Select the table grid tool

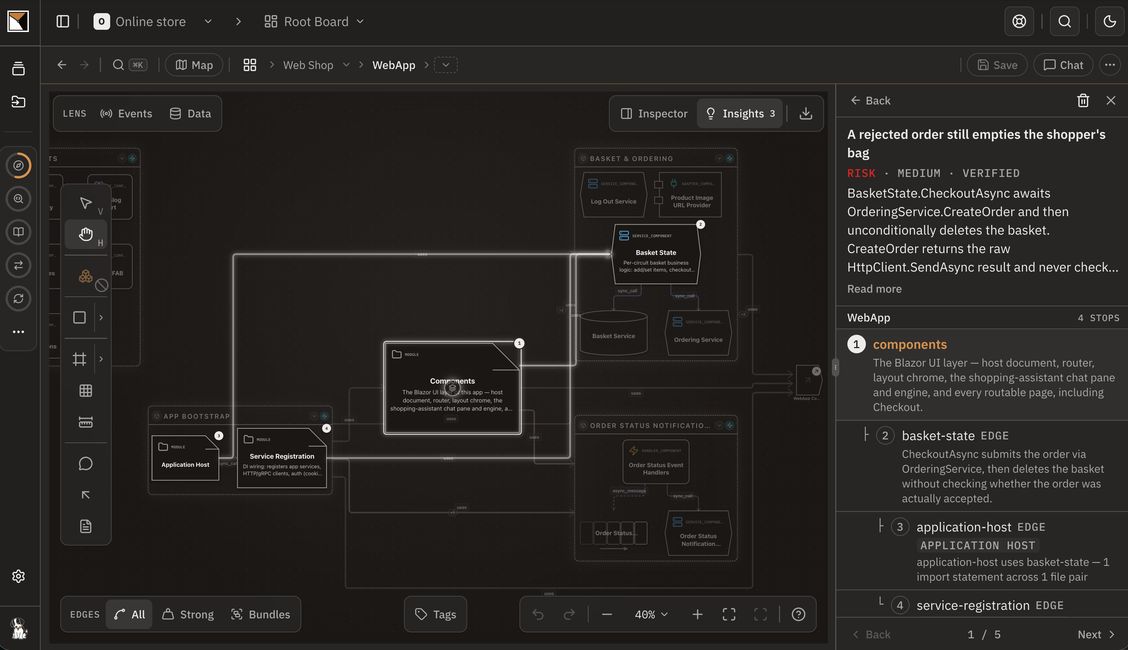pyautogui.click(x=86, y=390)
